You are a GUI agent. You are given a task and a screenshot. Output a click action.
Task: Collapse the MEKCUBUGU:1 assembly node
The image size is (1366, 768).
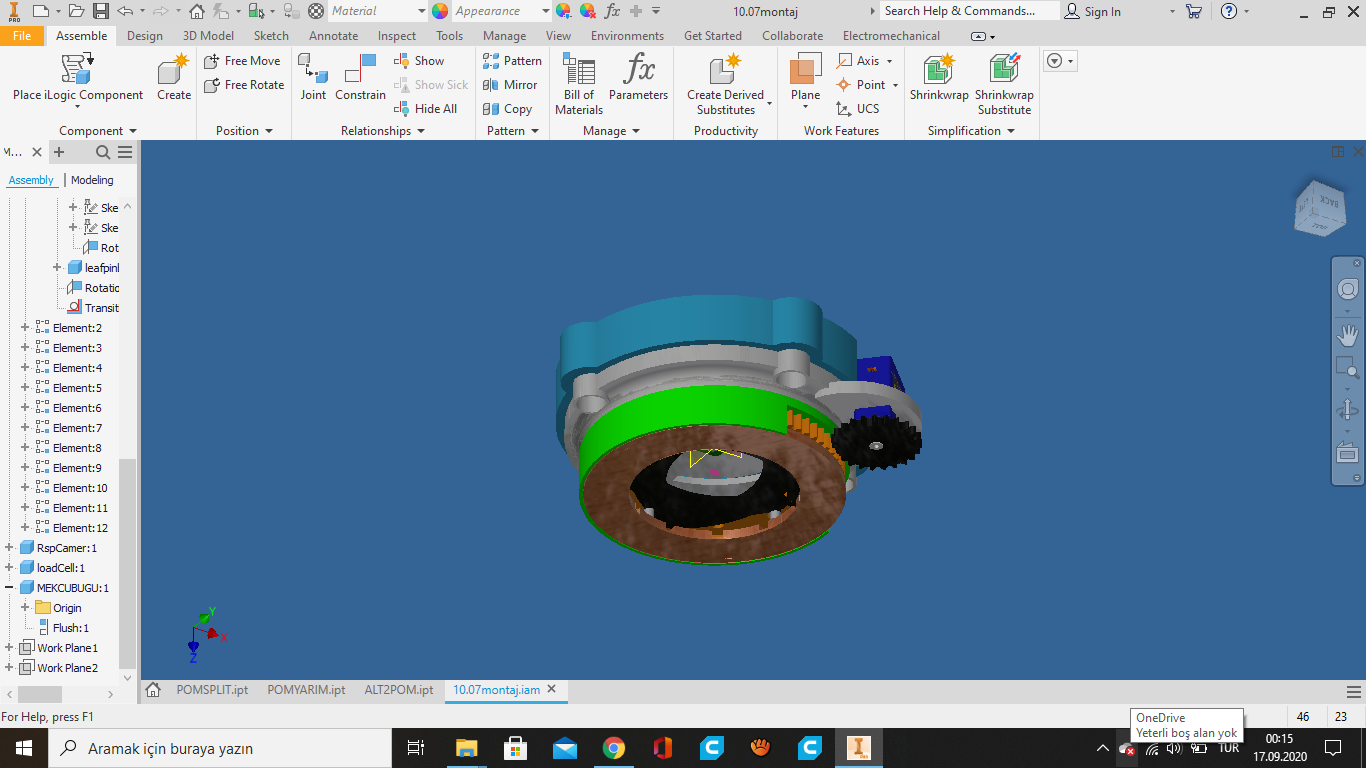8,587
